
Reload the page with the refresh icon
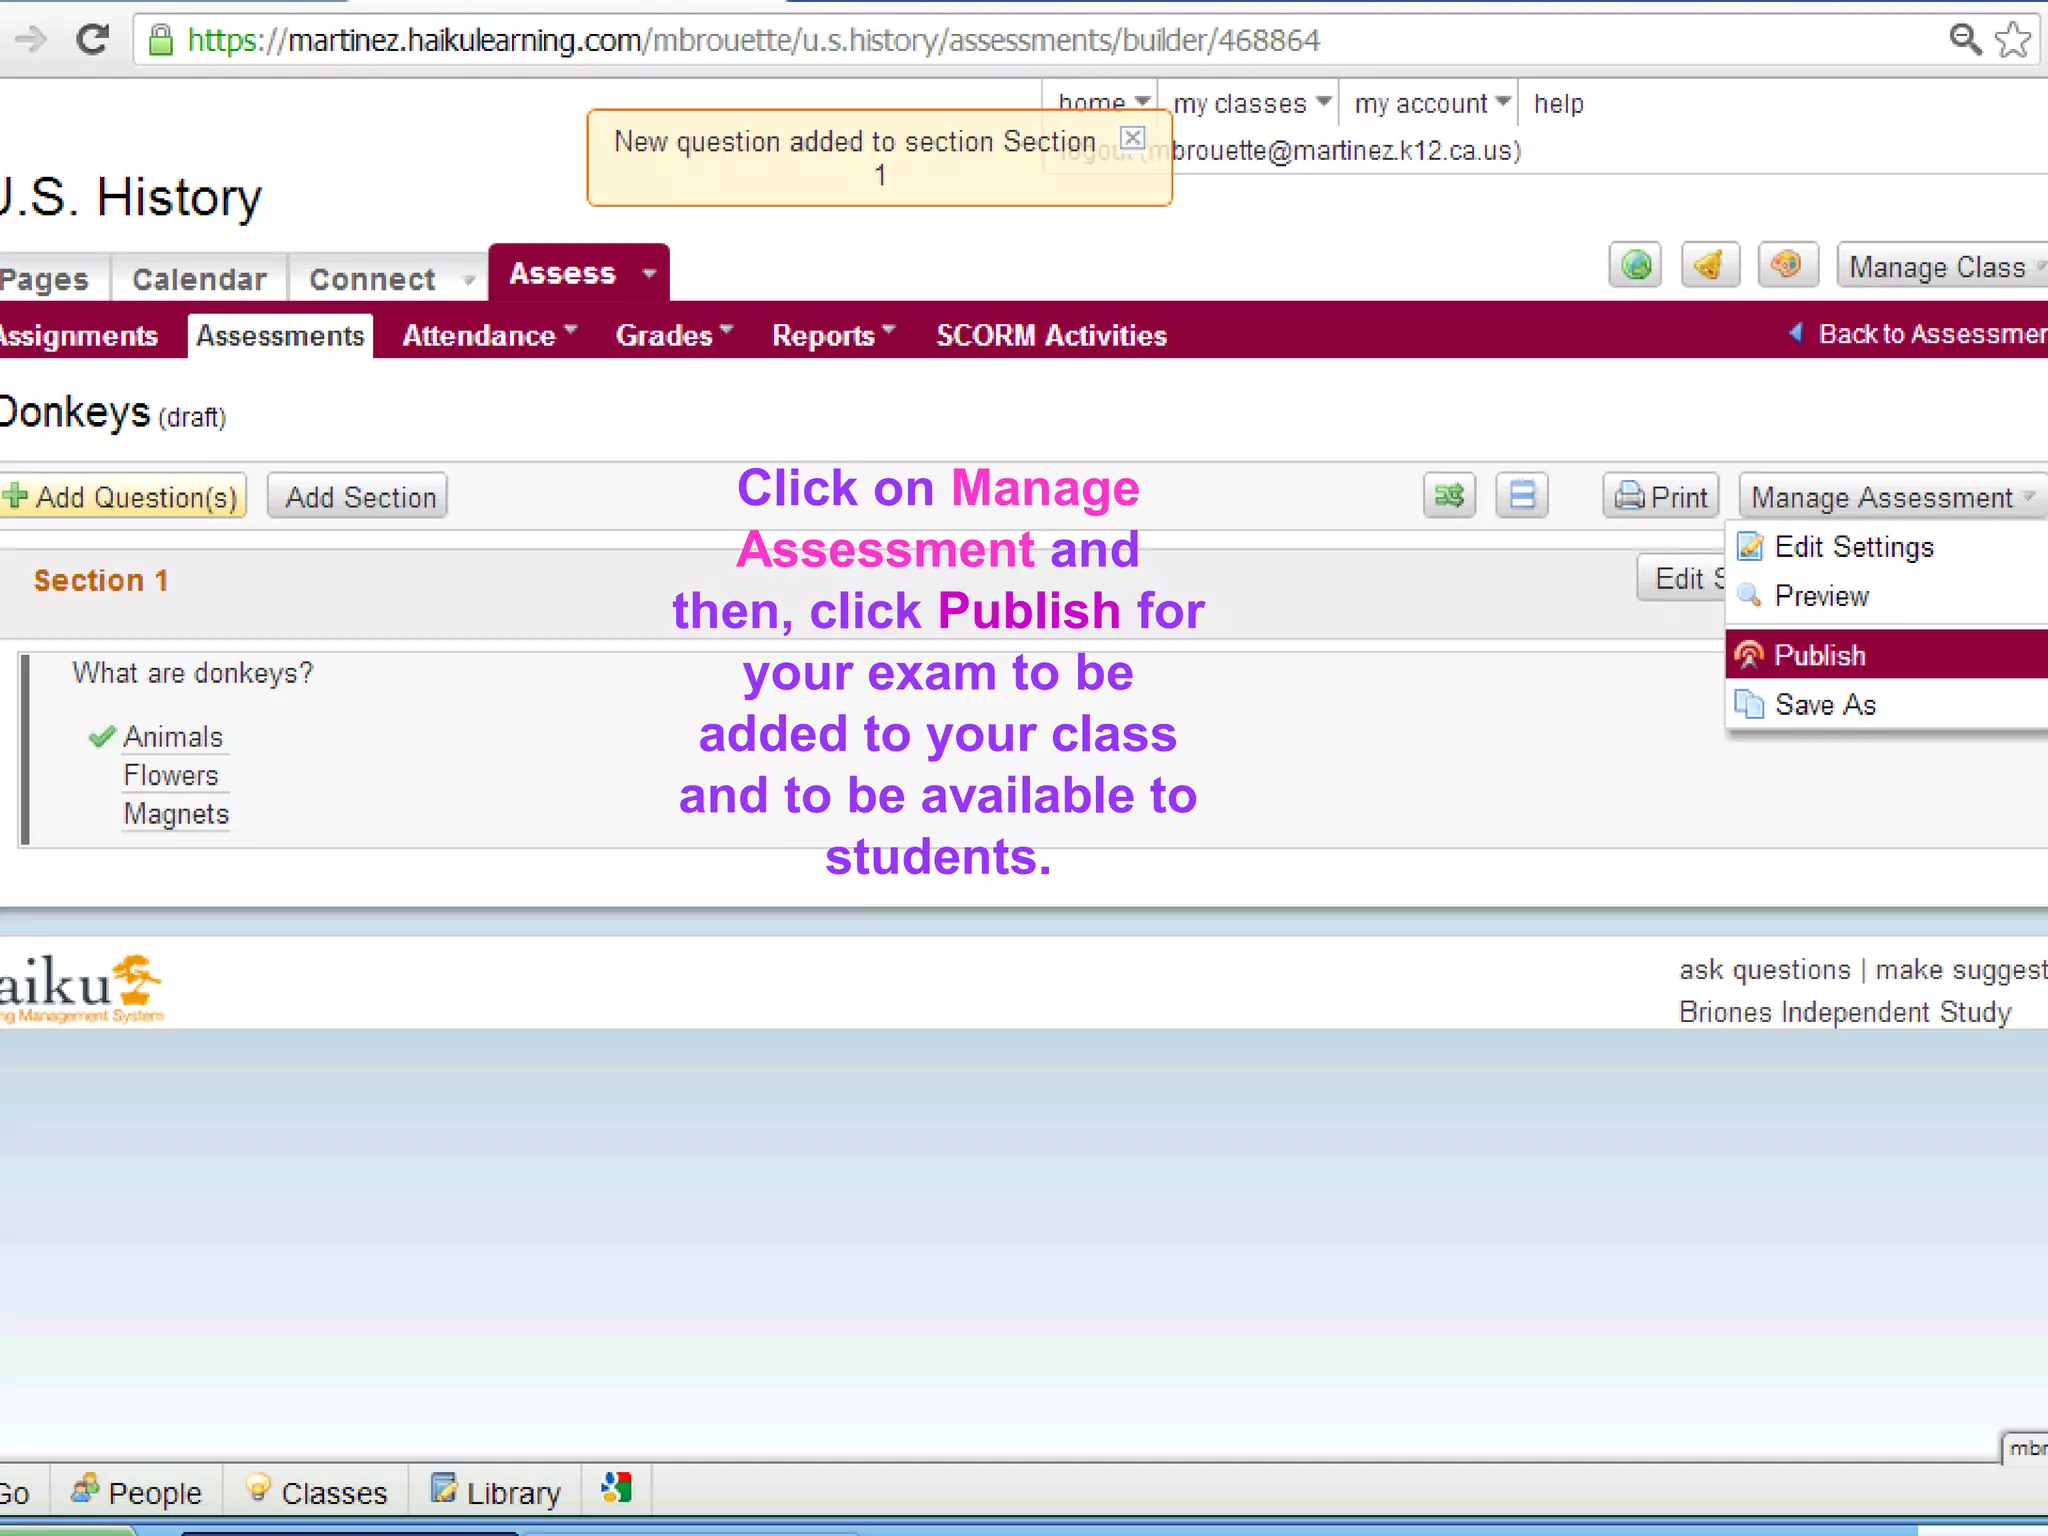tap(92, 40)
